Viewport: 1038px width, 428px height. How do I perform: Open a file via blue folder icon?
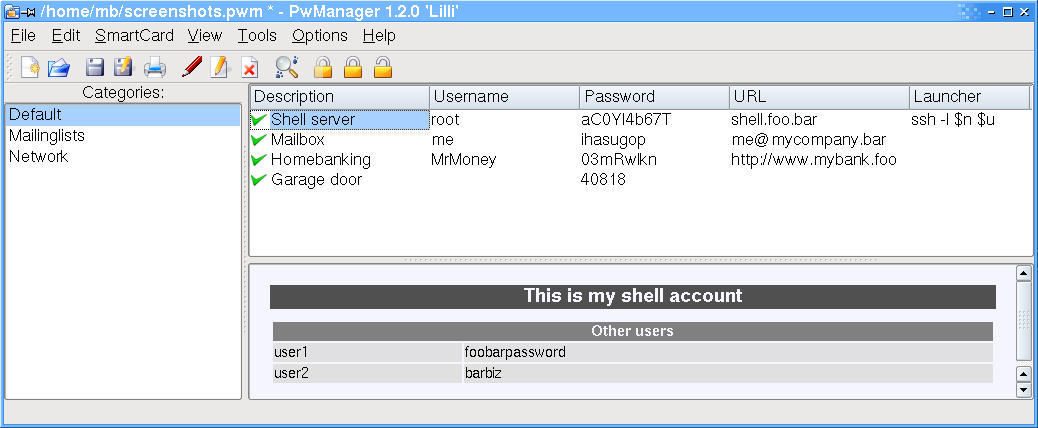coord(59,67)
